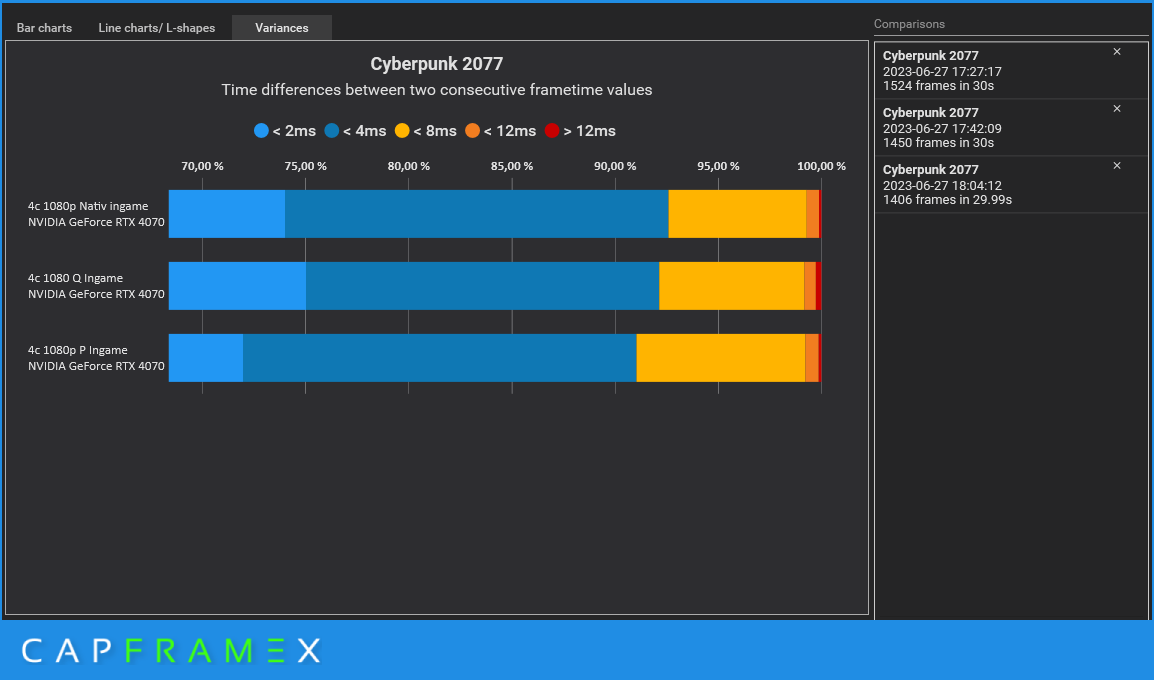
Task: Toggle the > 12ms legend entry
Action: click(x=580, y=131)
